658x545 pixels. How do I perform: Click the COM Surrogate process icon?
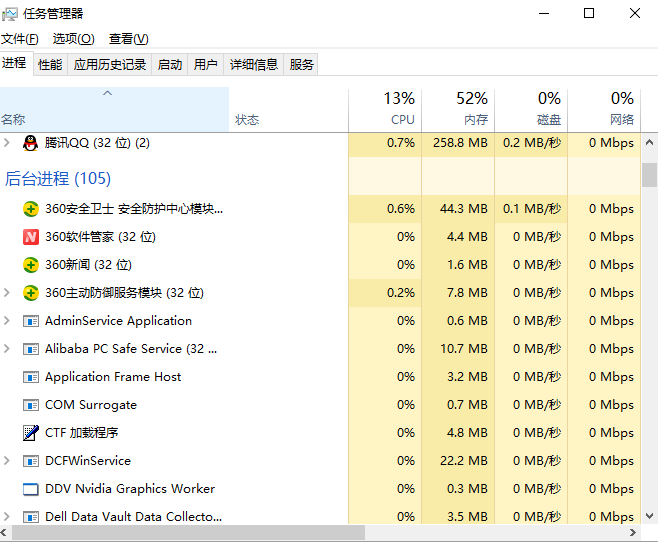pos(30,405)
